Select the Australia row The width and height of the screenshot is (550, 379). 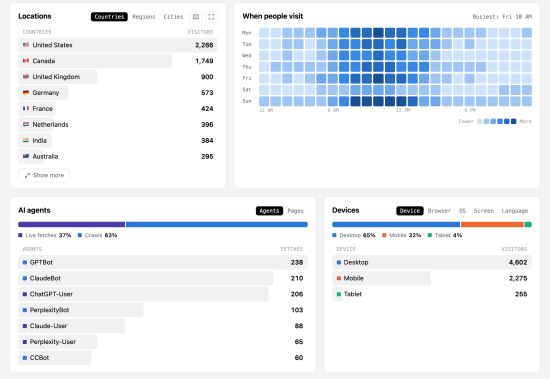(x=118, y=156)
